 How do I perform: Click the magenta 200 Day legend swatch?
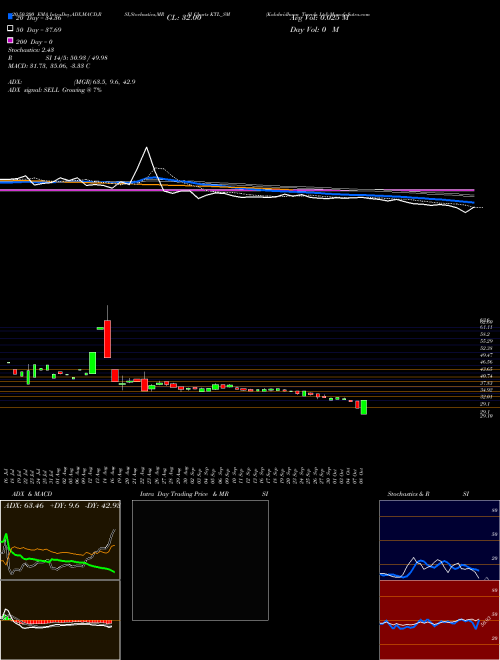click(x=10, y=41)
